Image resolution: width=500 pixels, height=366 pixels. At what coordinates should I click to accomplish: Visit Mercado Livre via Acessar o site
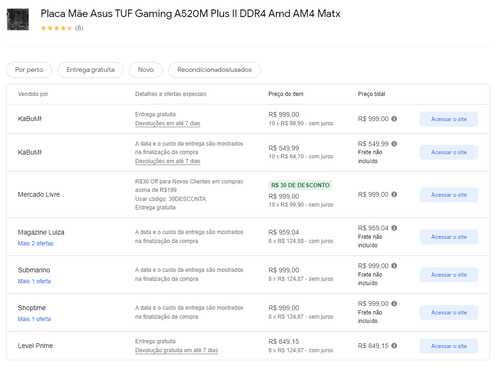click(x=449, y=195)
